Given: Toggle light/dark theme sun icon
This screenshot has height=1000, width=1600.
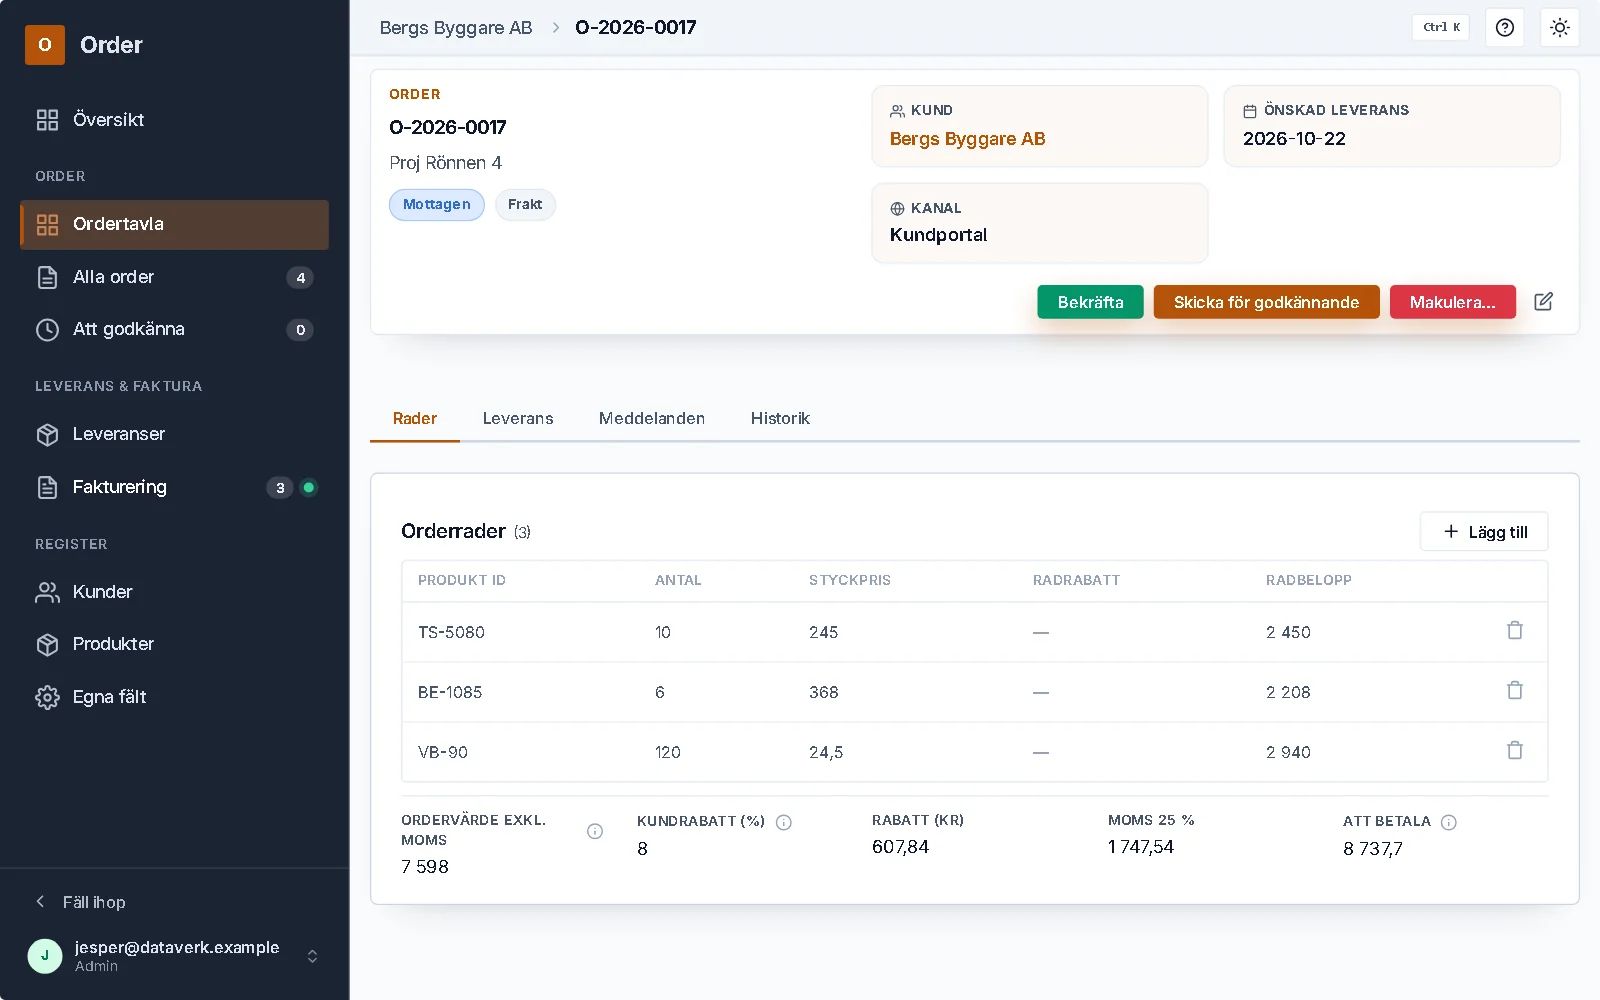Looking at the screenshot, I should tap(1560, 28).
